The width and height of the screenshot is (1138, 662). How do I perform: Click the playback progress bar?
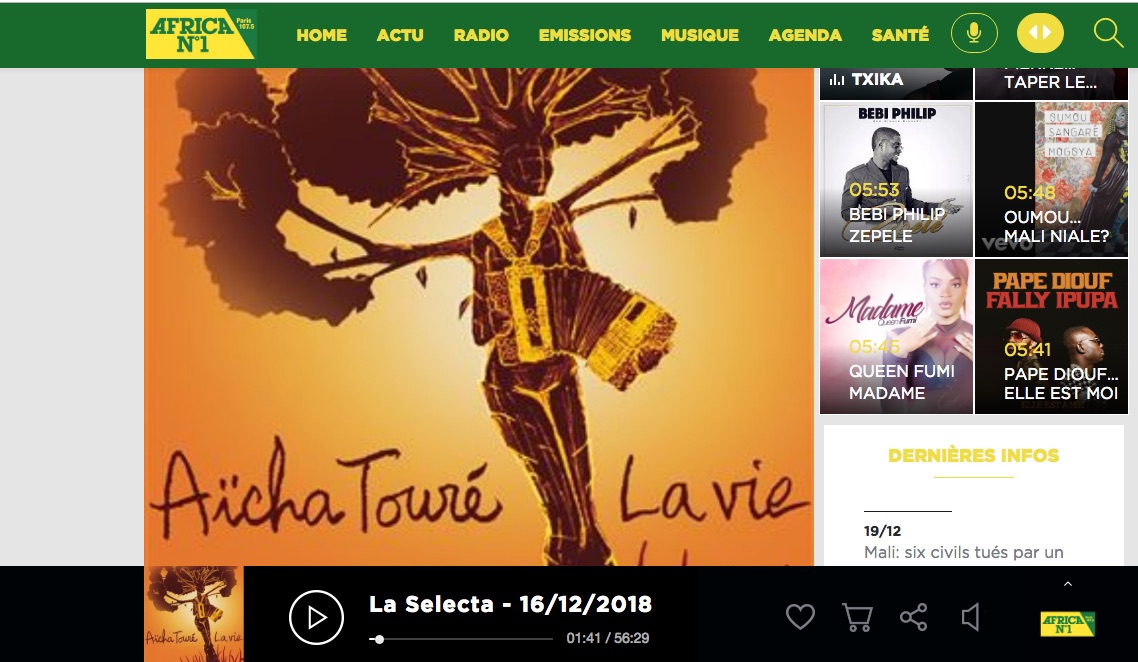point(461,639)
